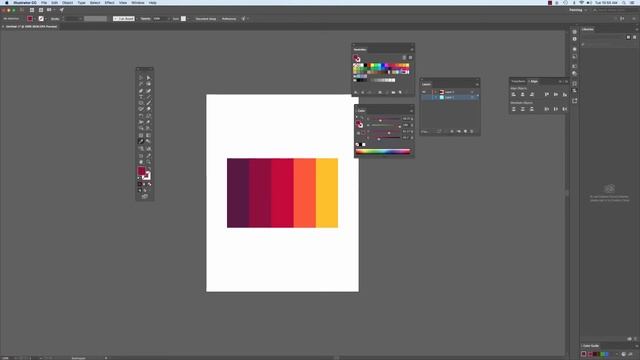Open the Layers panel flyout menu
The height and width of the screenshot is (360, 640).
(477, 84)
